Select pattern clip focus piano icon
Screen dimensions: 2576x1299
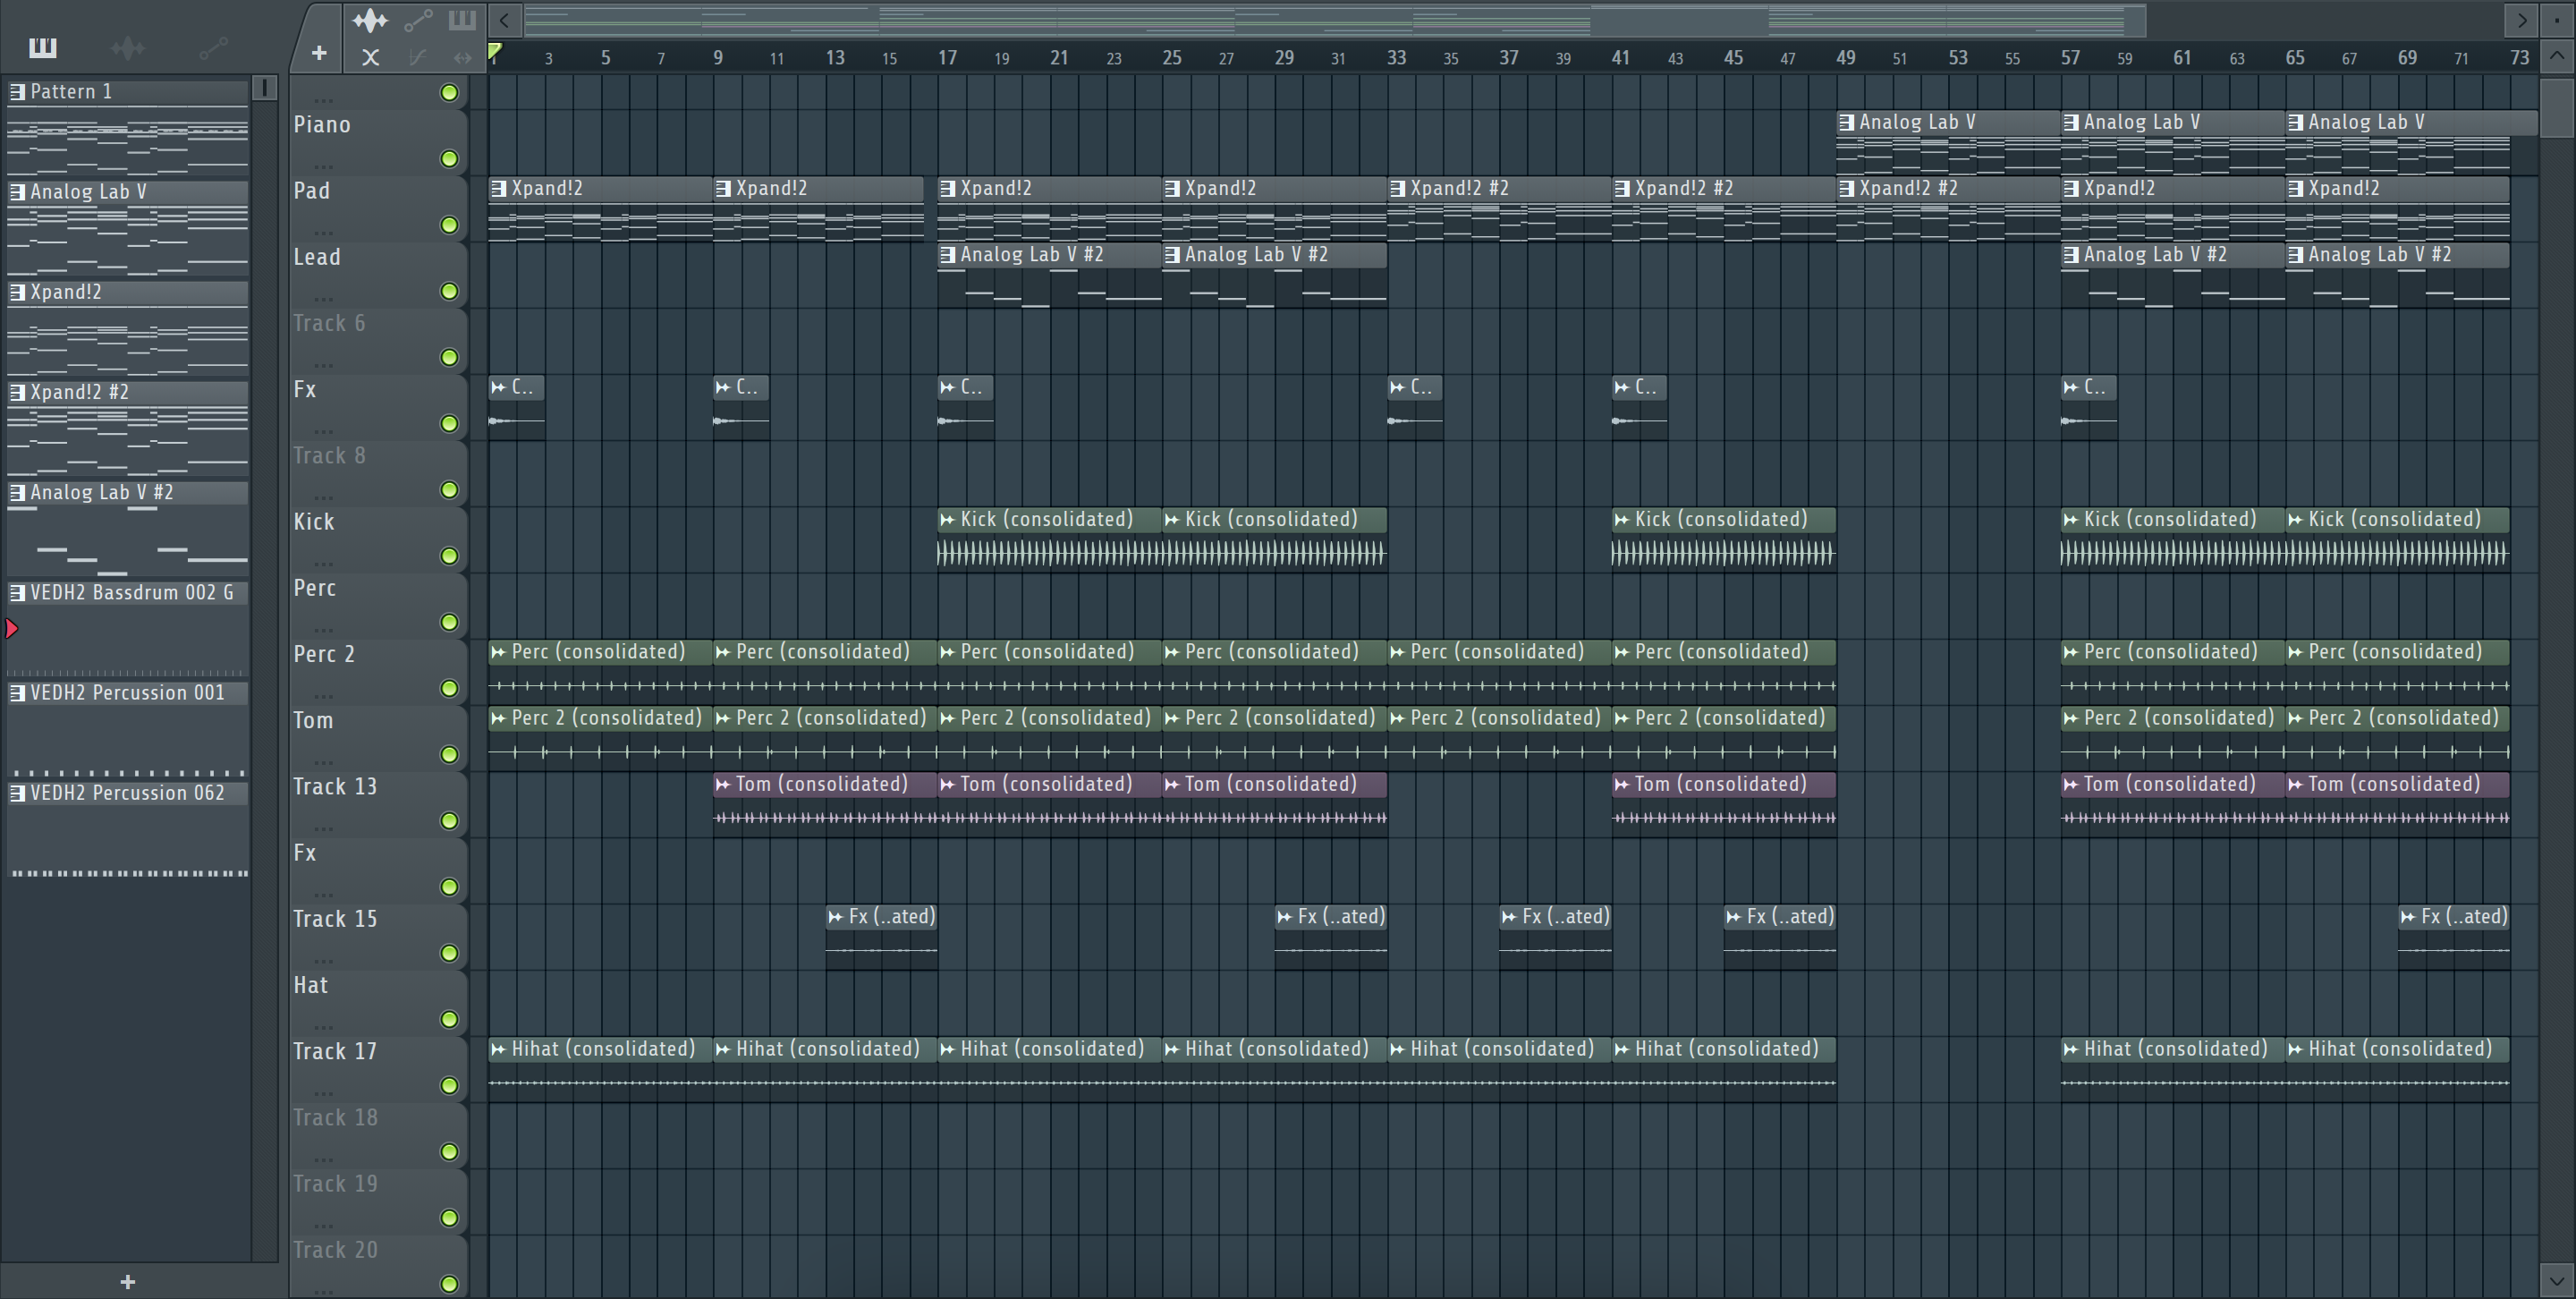[461, 20]
